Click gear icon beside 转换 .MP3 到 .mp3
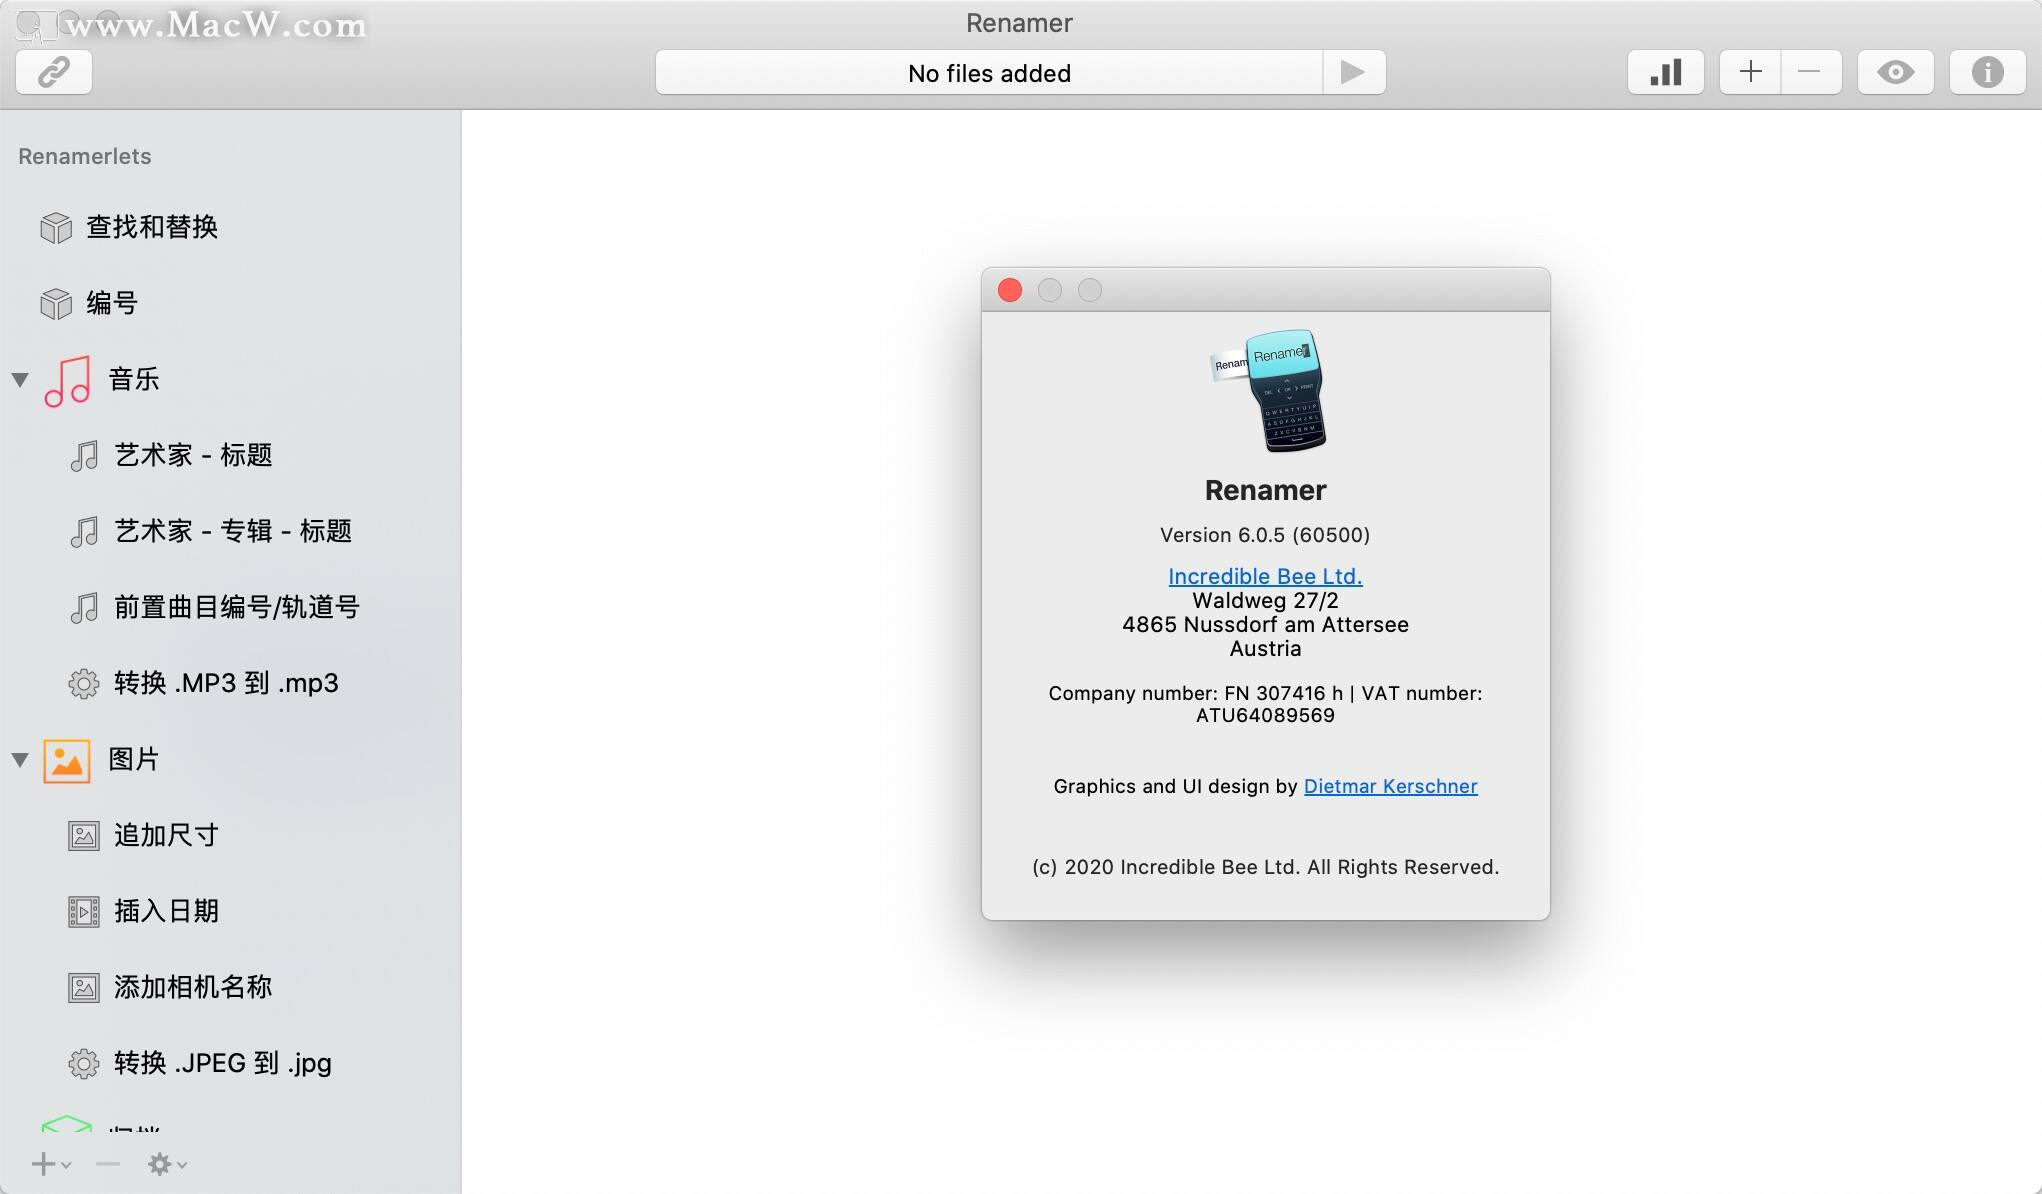Image resolution: width=2042 pixels, height=1194 pixels. (84, 683)
